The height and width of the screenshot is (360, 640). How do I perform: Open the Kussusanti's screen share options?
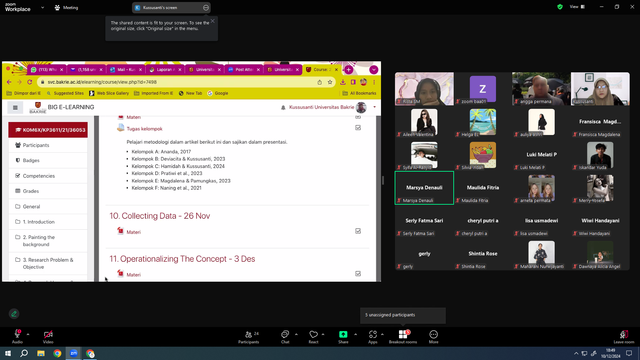(206, 7)
